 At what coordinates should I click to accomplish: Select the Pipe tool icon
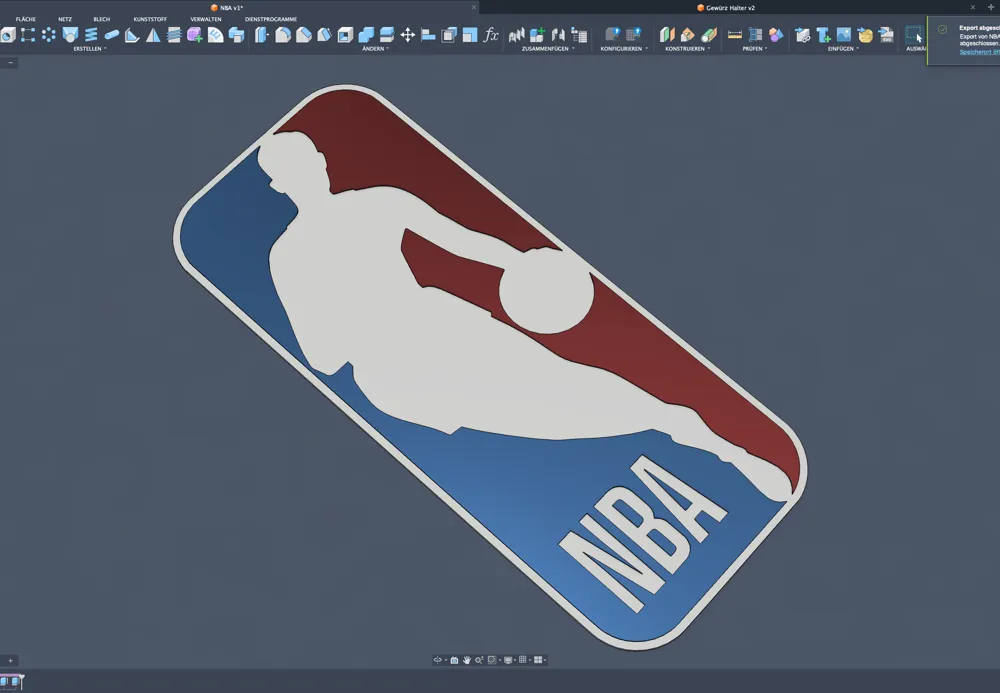point(112,34)
